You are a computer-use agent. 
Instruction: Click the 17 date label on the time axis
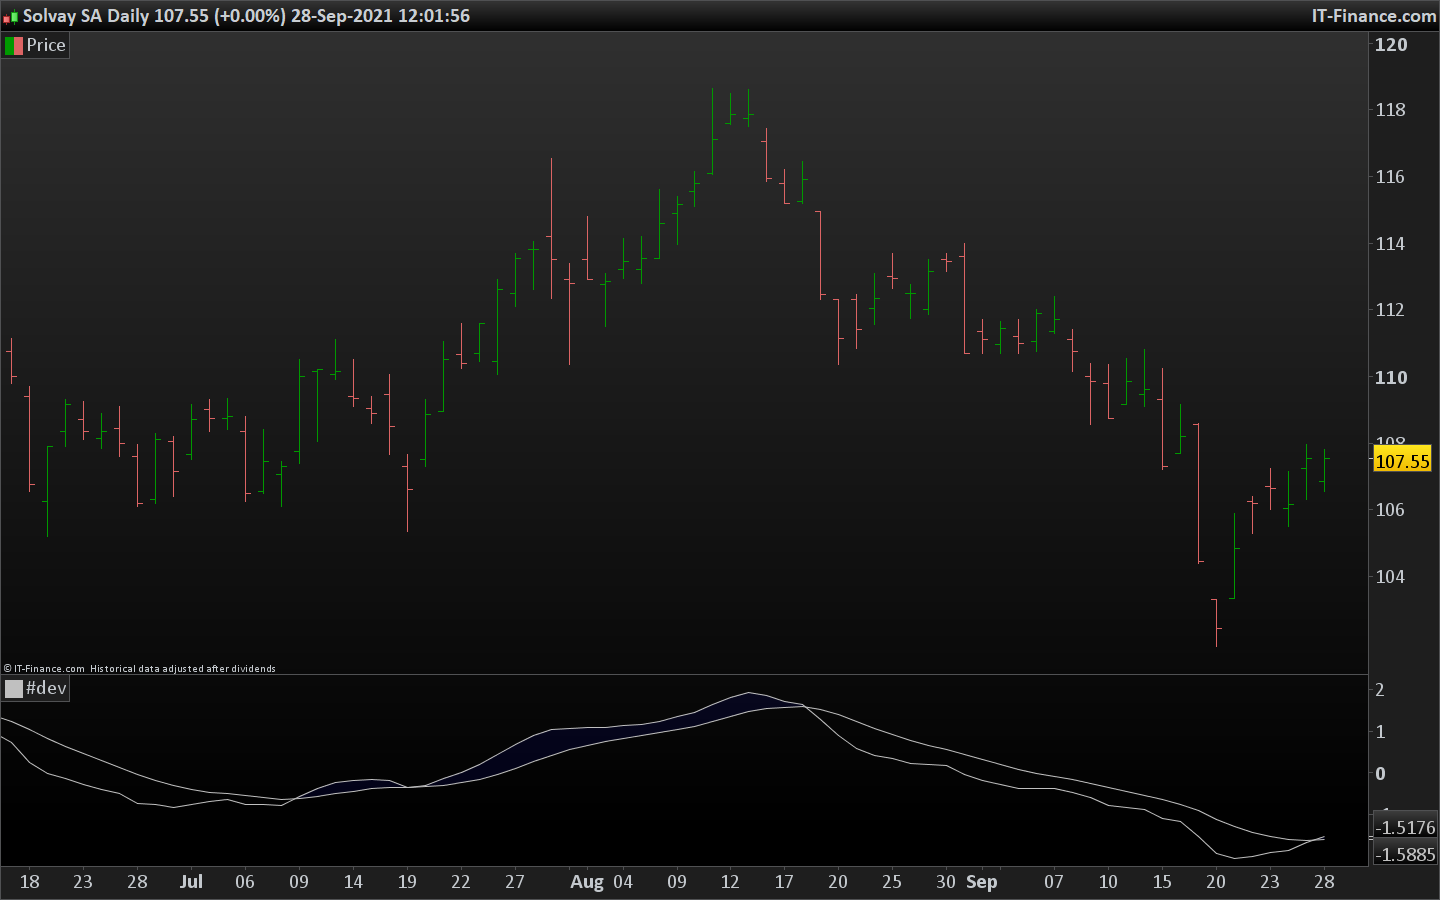(x=784, y=882)
